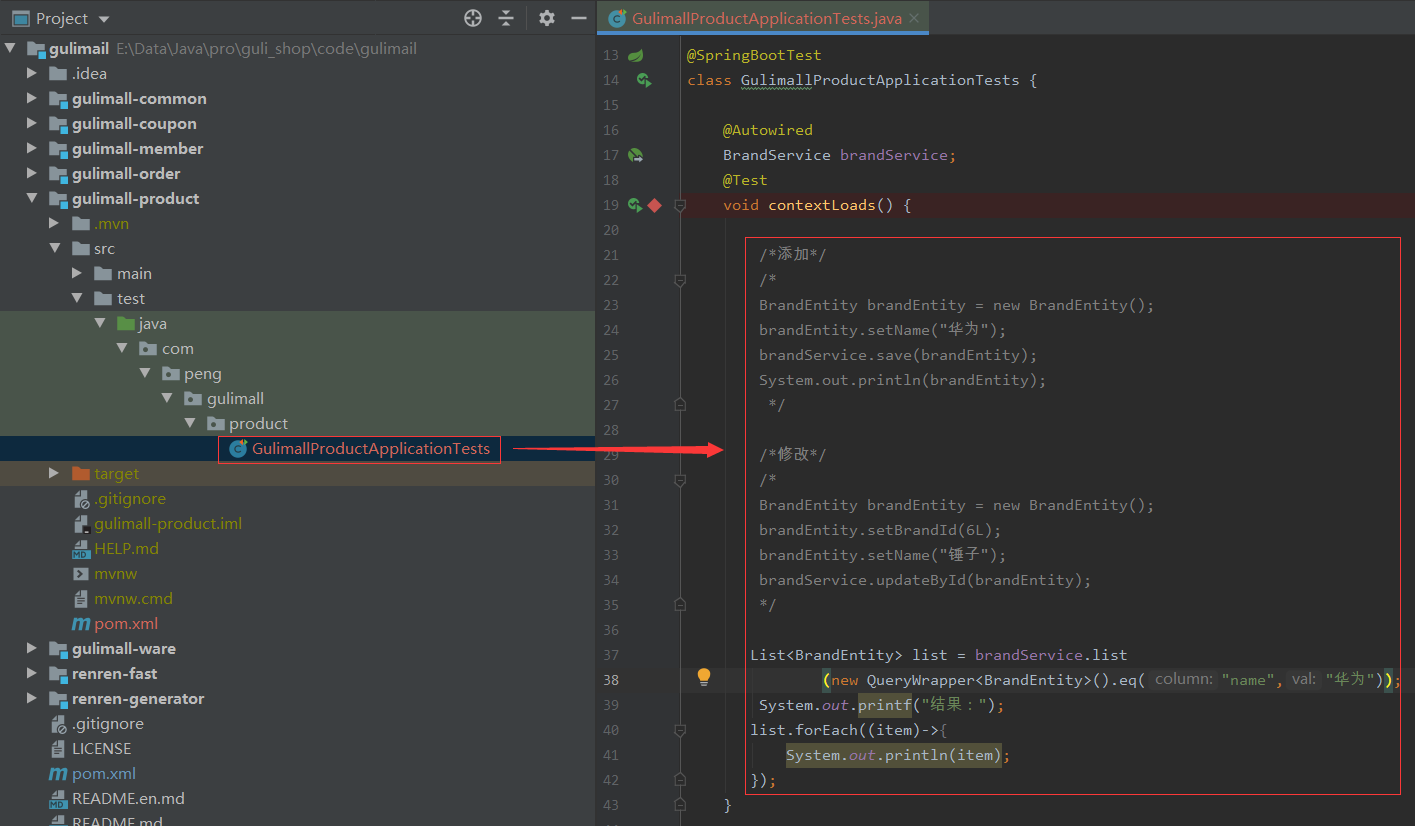The image size is (1415, 826).
Task: Click the LICENSE file icon
Action: [58, 749]
